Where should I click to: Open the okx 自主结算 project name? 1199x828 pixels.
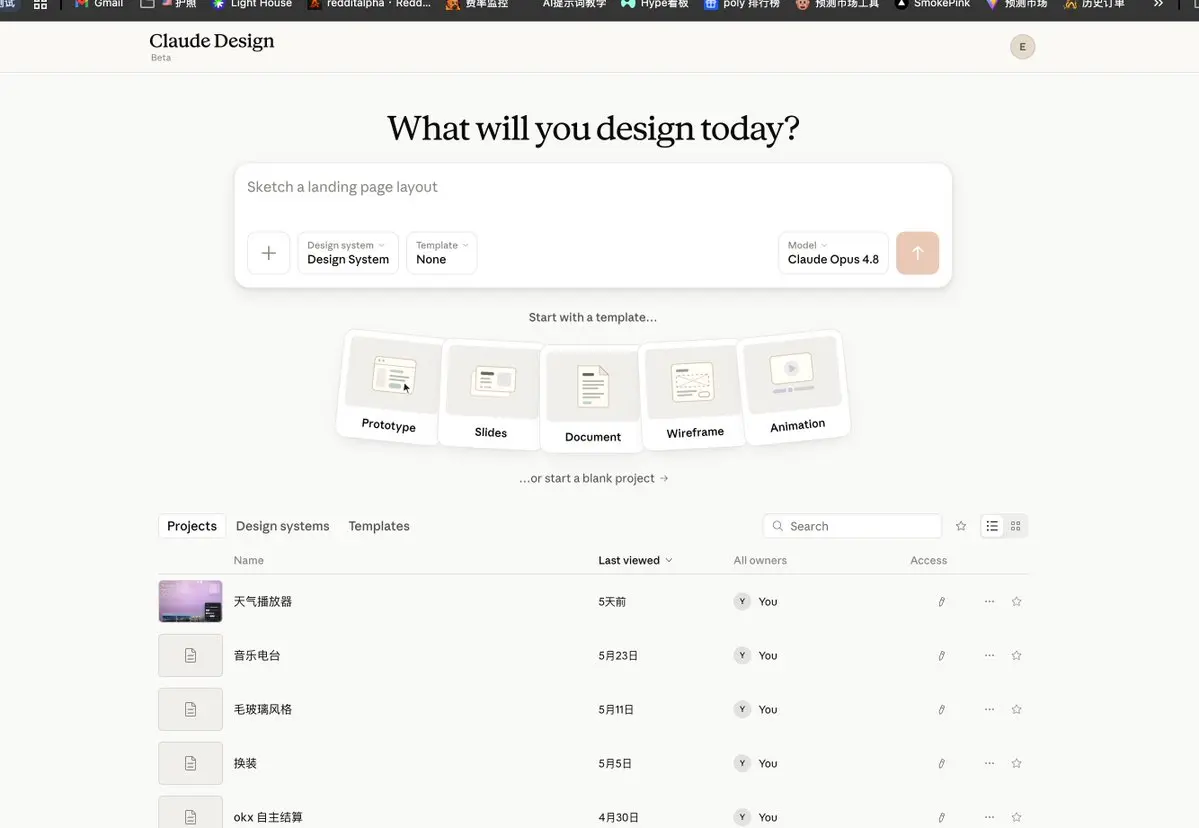point(268,817)
